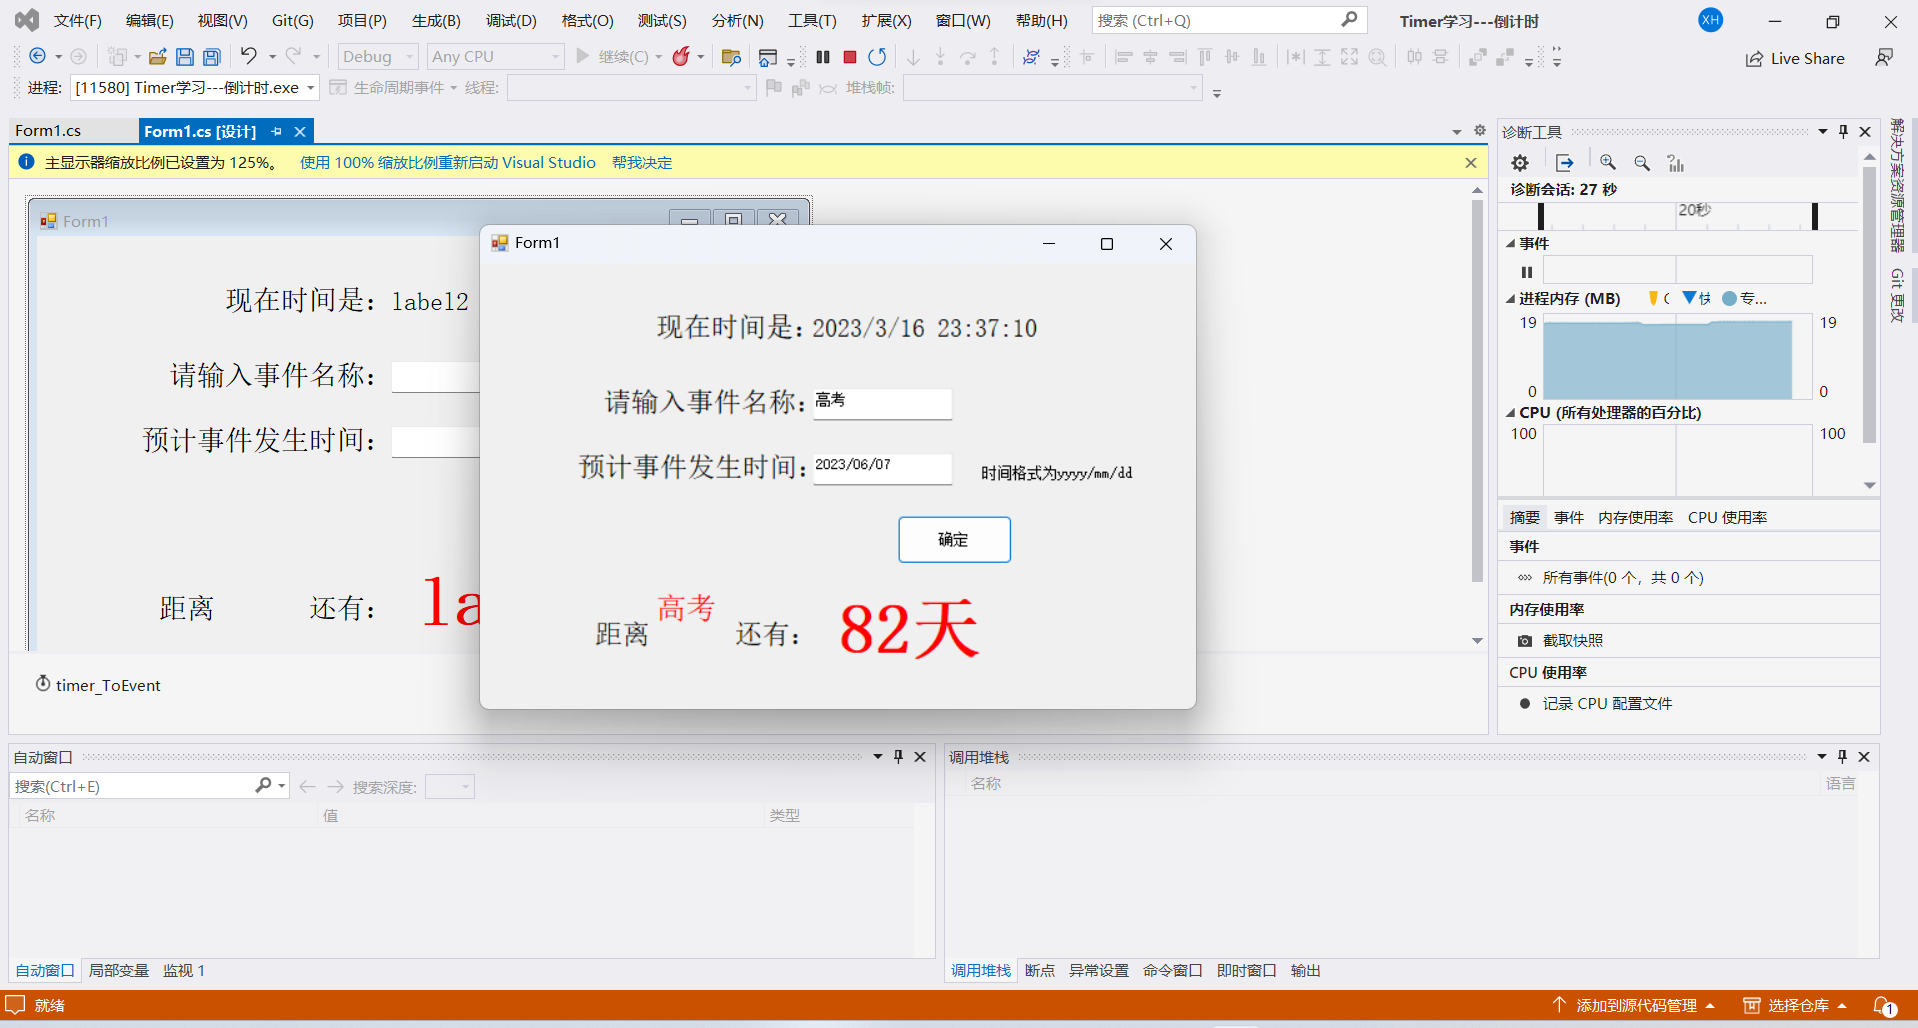
Task: Click restart Visual Studio at 100% scaling link
Action: (447, 162)
